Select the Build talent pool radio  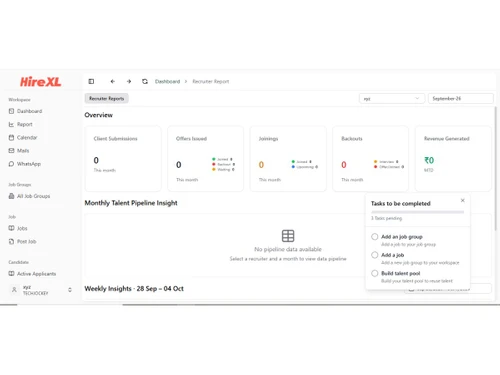coord(375,273)
